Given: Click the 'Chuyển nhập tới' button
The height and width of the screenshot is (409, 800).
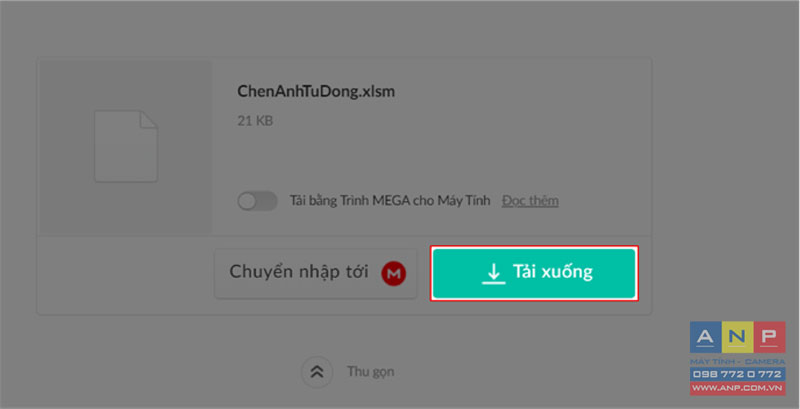Looking at the screenshot, I should [315, 273].
